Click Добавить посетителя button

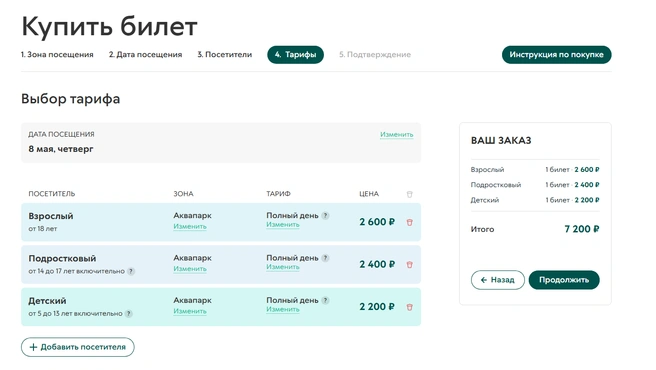tap(78, 347)
